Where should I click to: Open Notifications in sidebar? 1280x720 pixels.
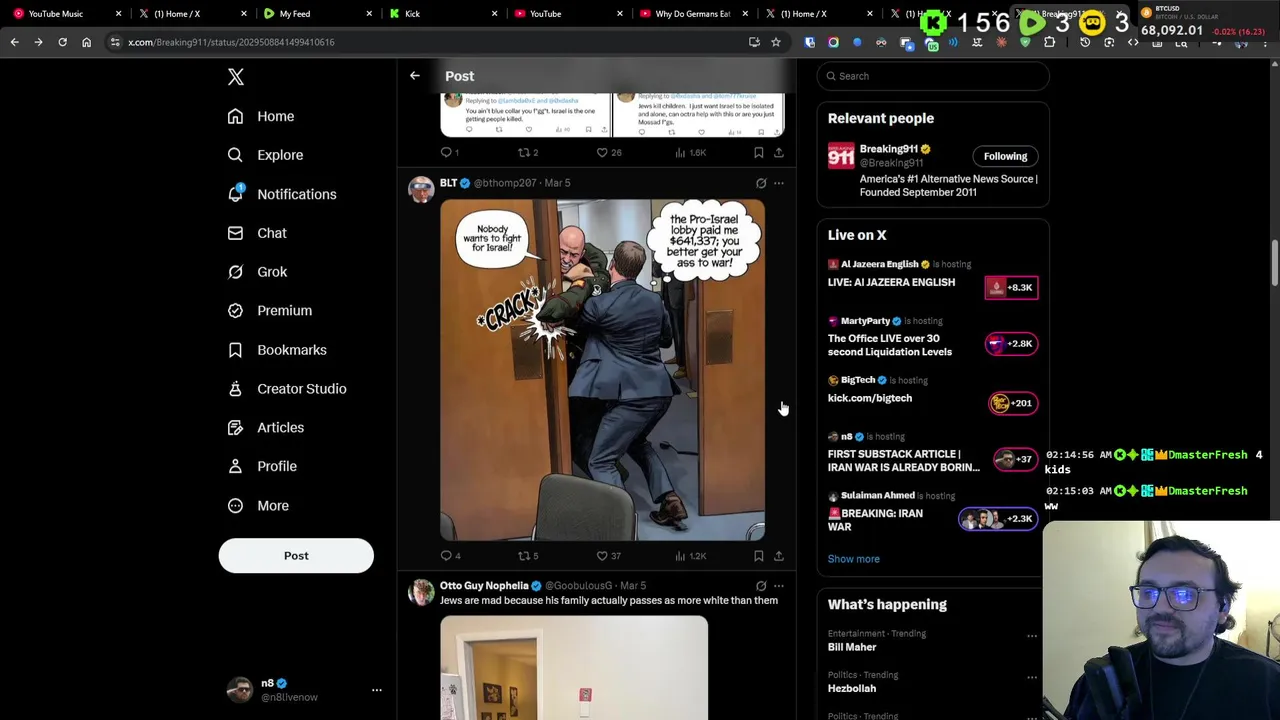click(282, 194)
